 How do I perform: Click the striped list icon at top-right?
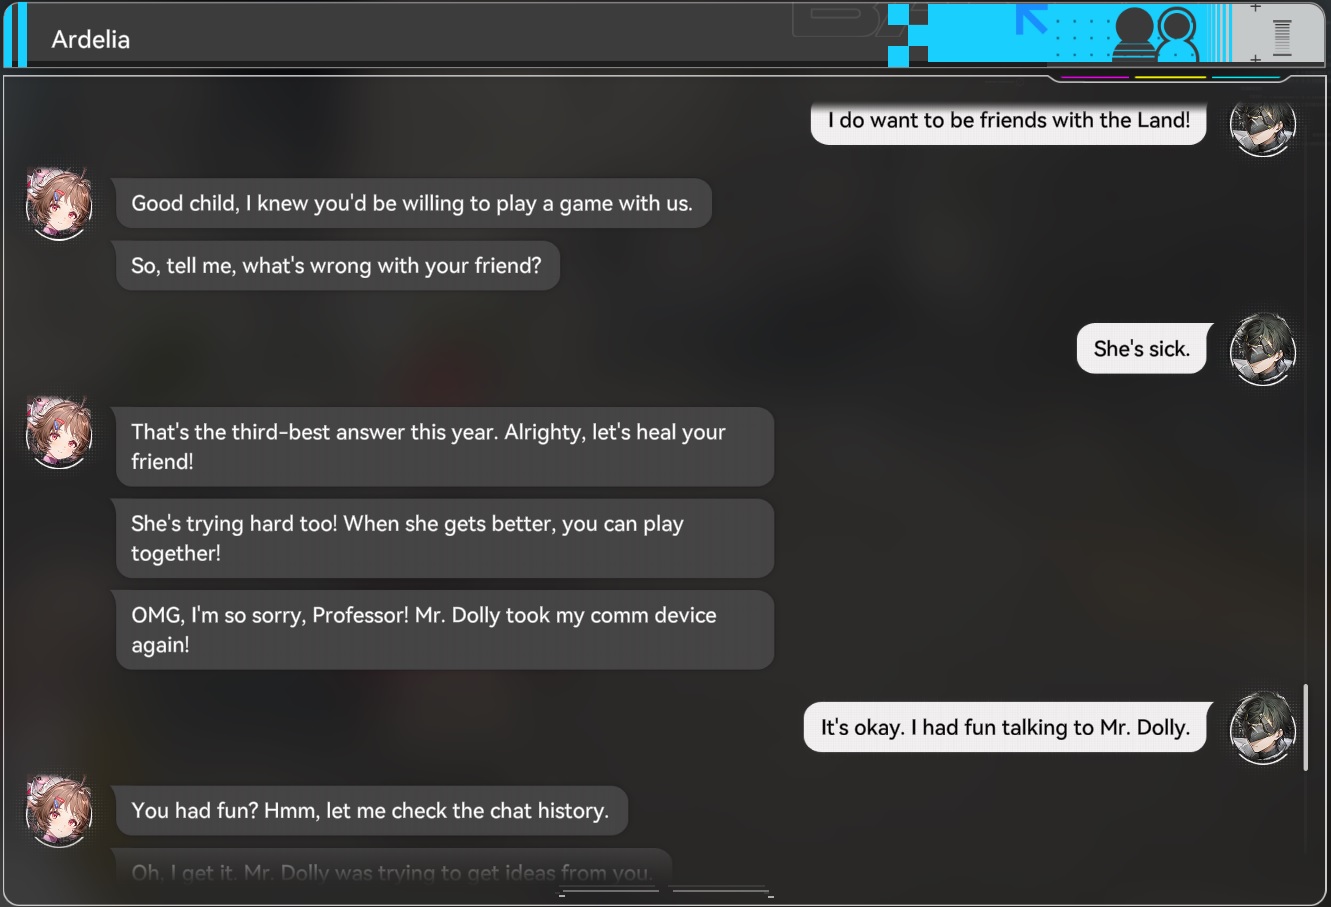pos(1282,36)
